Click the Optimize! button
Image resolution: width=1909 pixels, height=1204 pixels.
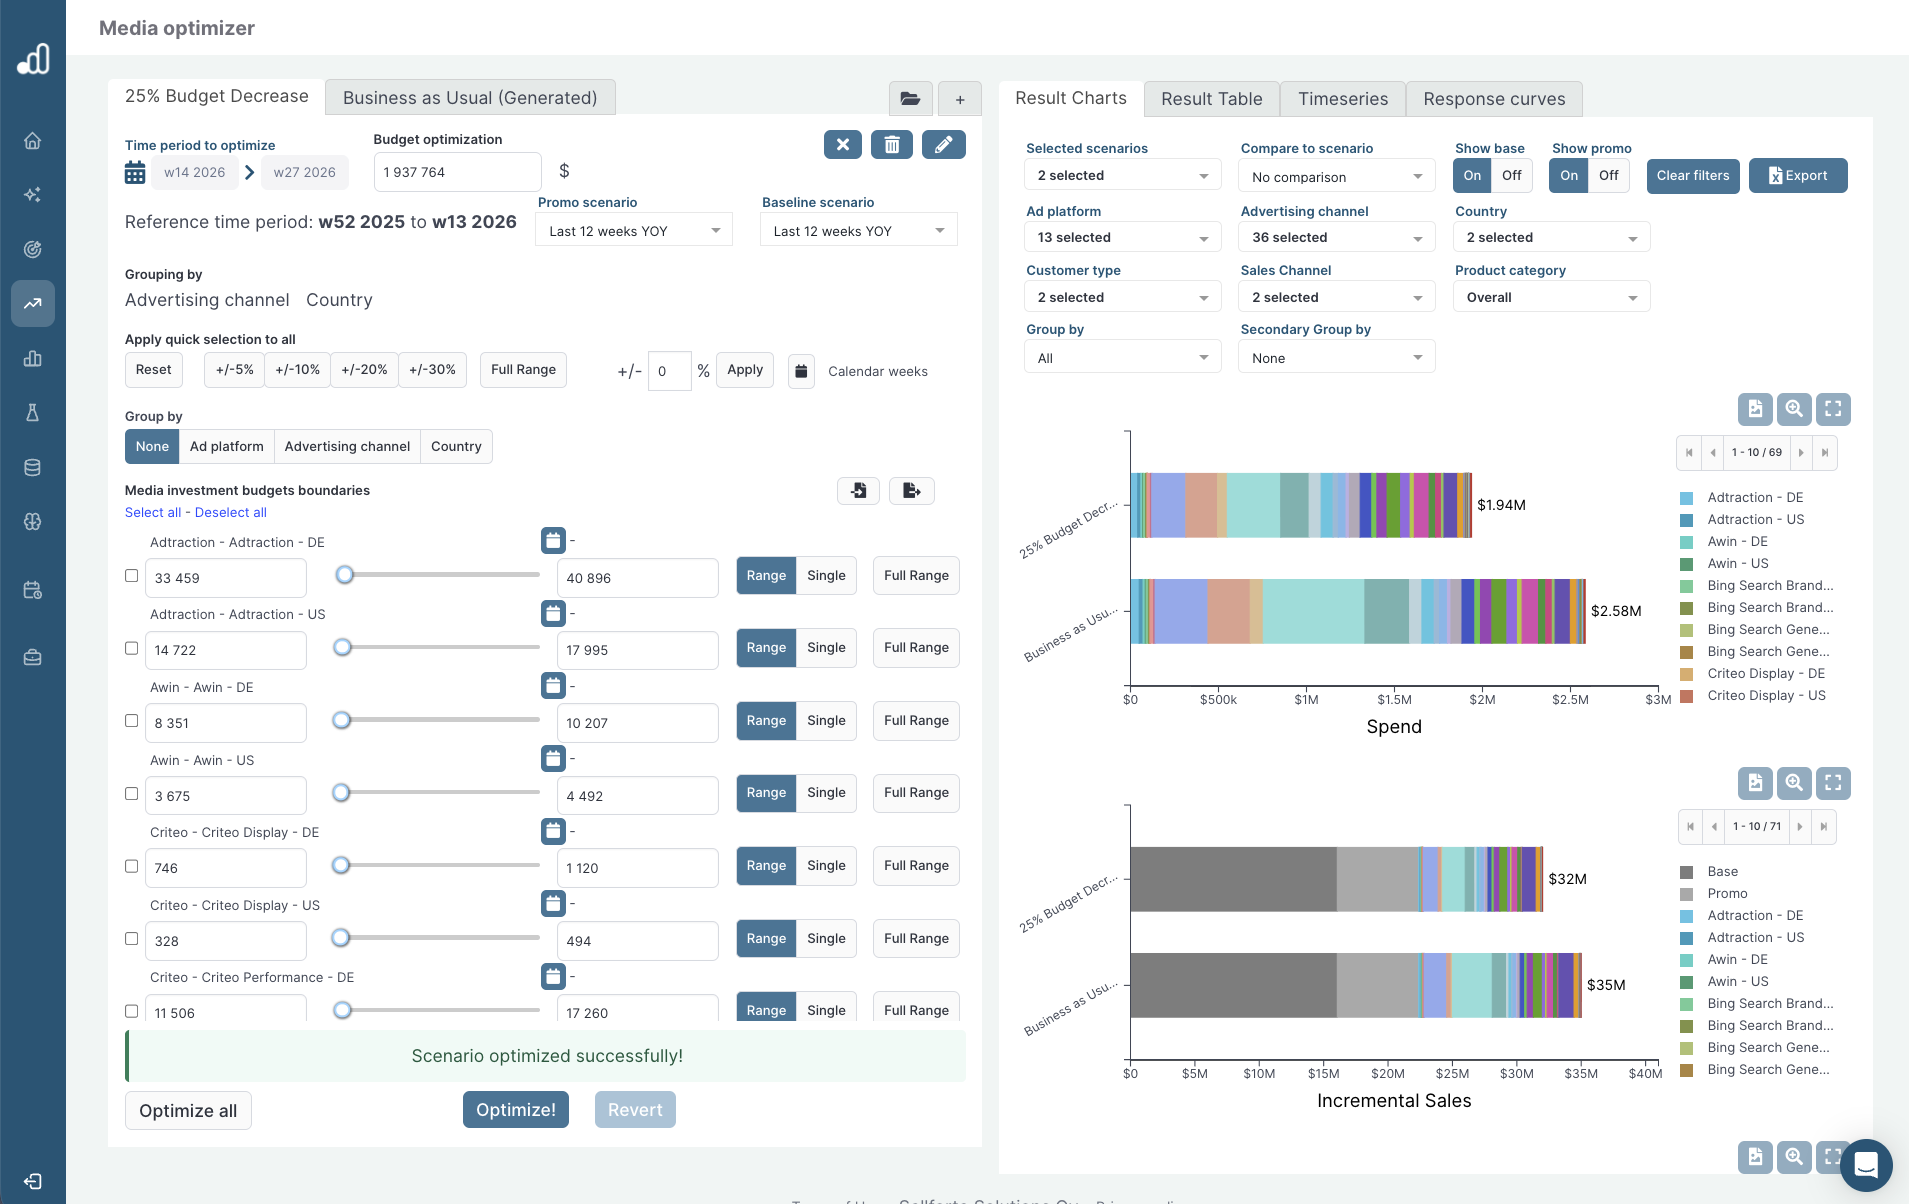click(x=515, y=1110)
